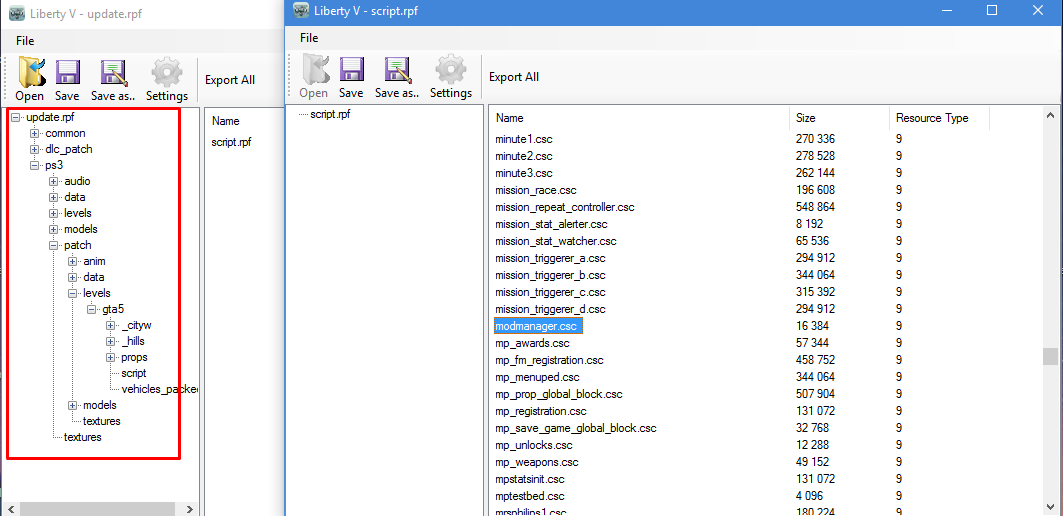Collapse the ps3 folder node
Image resolution: width=1063 pixels, height=516 pixels.
35,165
